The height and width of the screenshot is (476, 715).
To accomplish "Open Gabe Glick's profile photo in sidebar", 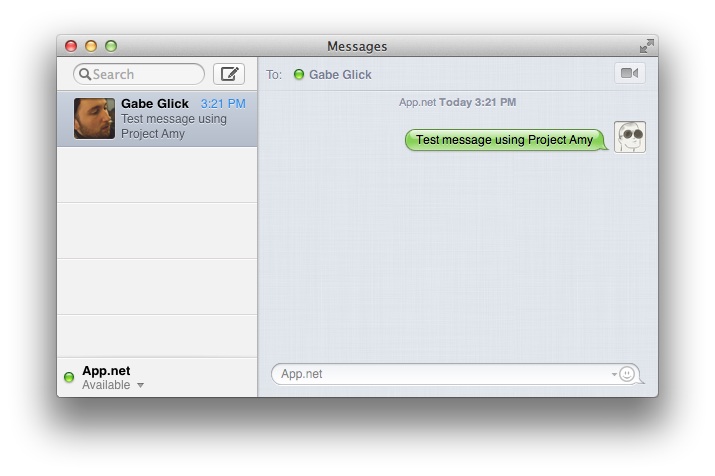I will tap(94, 118).
